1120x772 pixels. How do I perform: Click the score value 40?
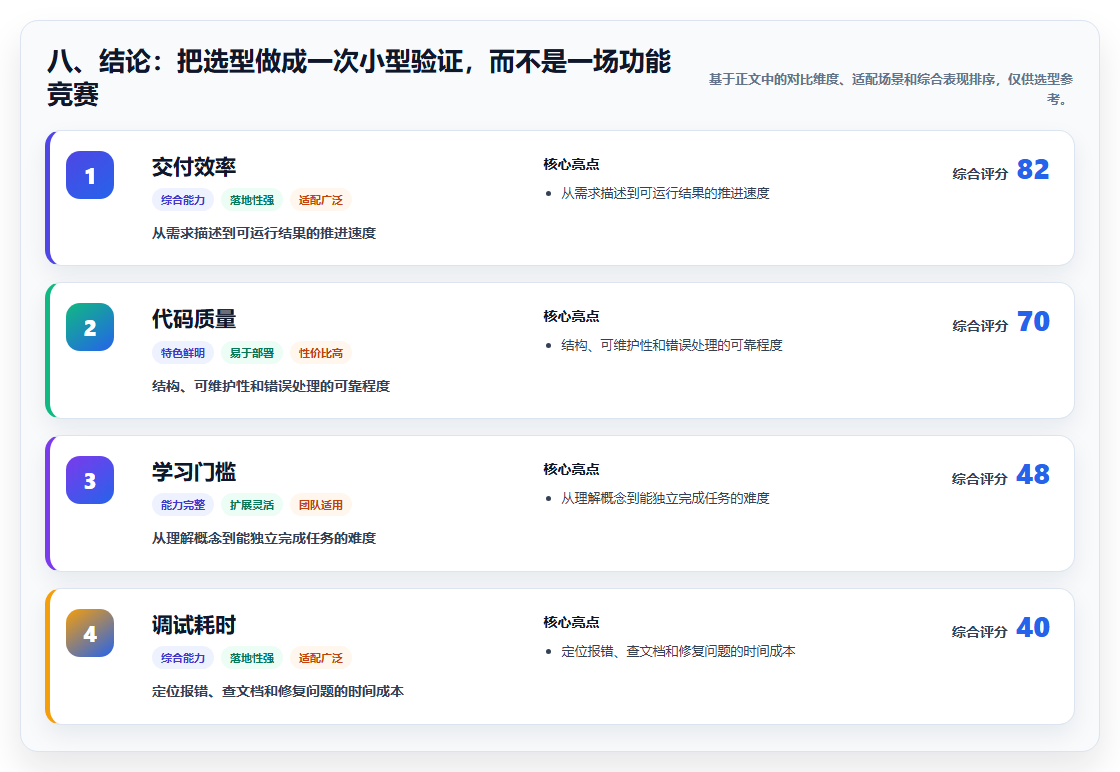(x=1033, y=628)
